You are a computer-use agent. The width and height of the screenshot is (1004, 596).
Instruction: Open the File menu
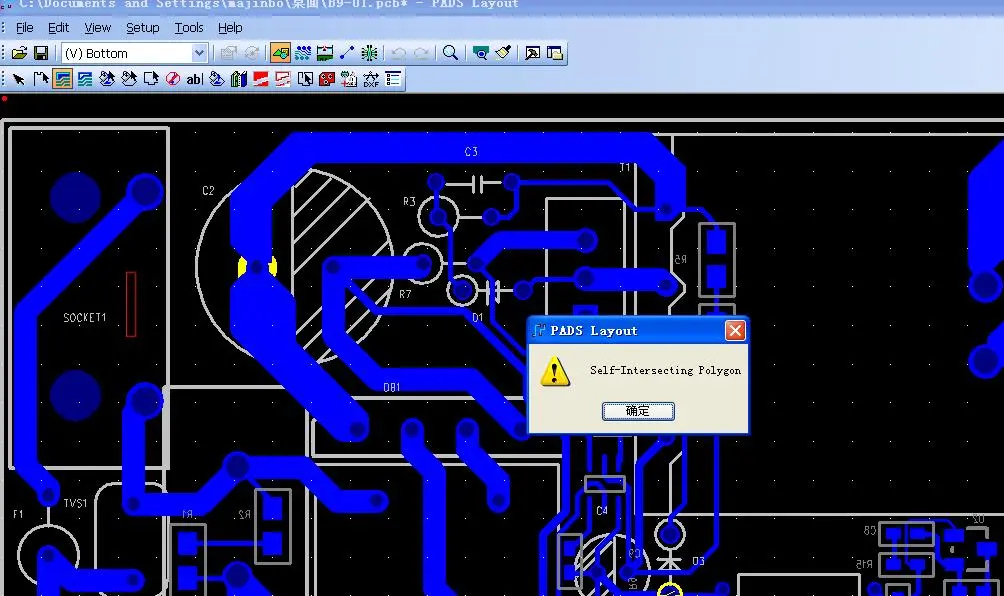[x=24, y=28]
